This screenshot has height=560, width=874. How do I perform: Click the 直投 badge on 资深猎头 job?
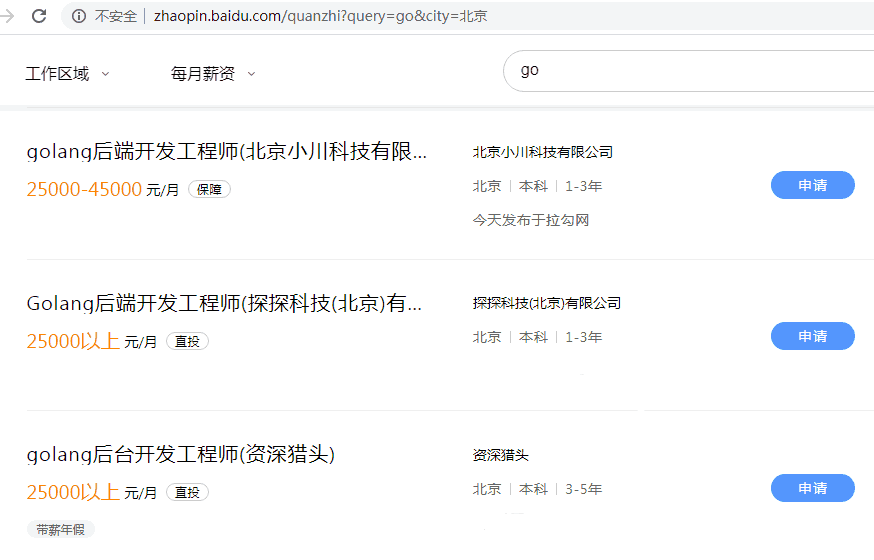(x=187, y=493)
